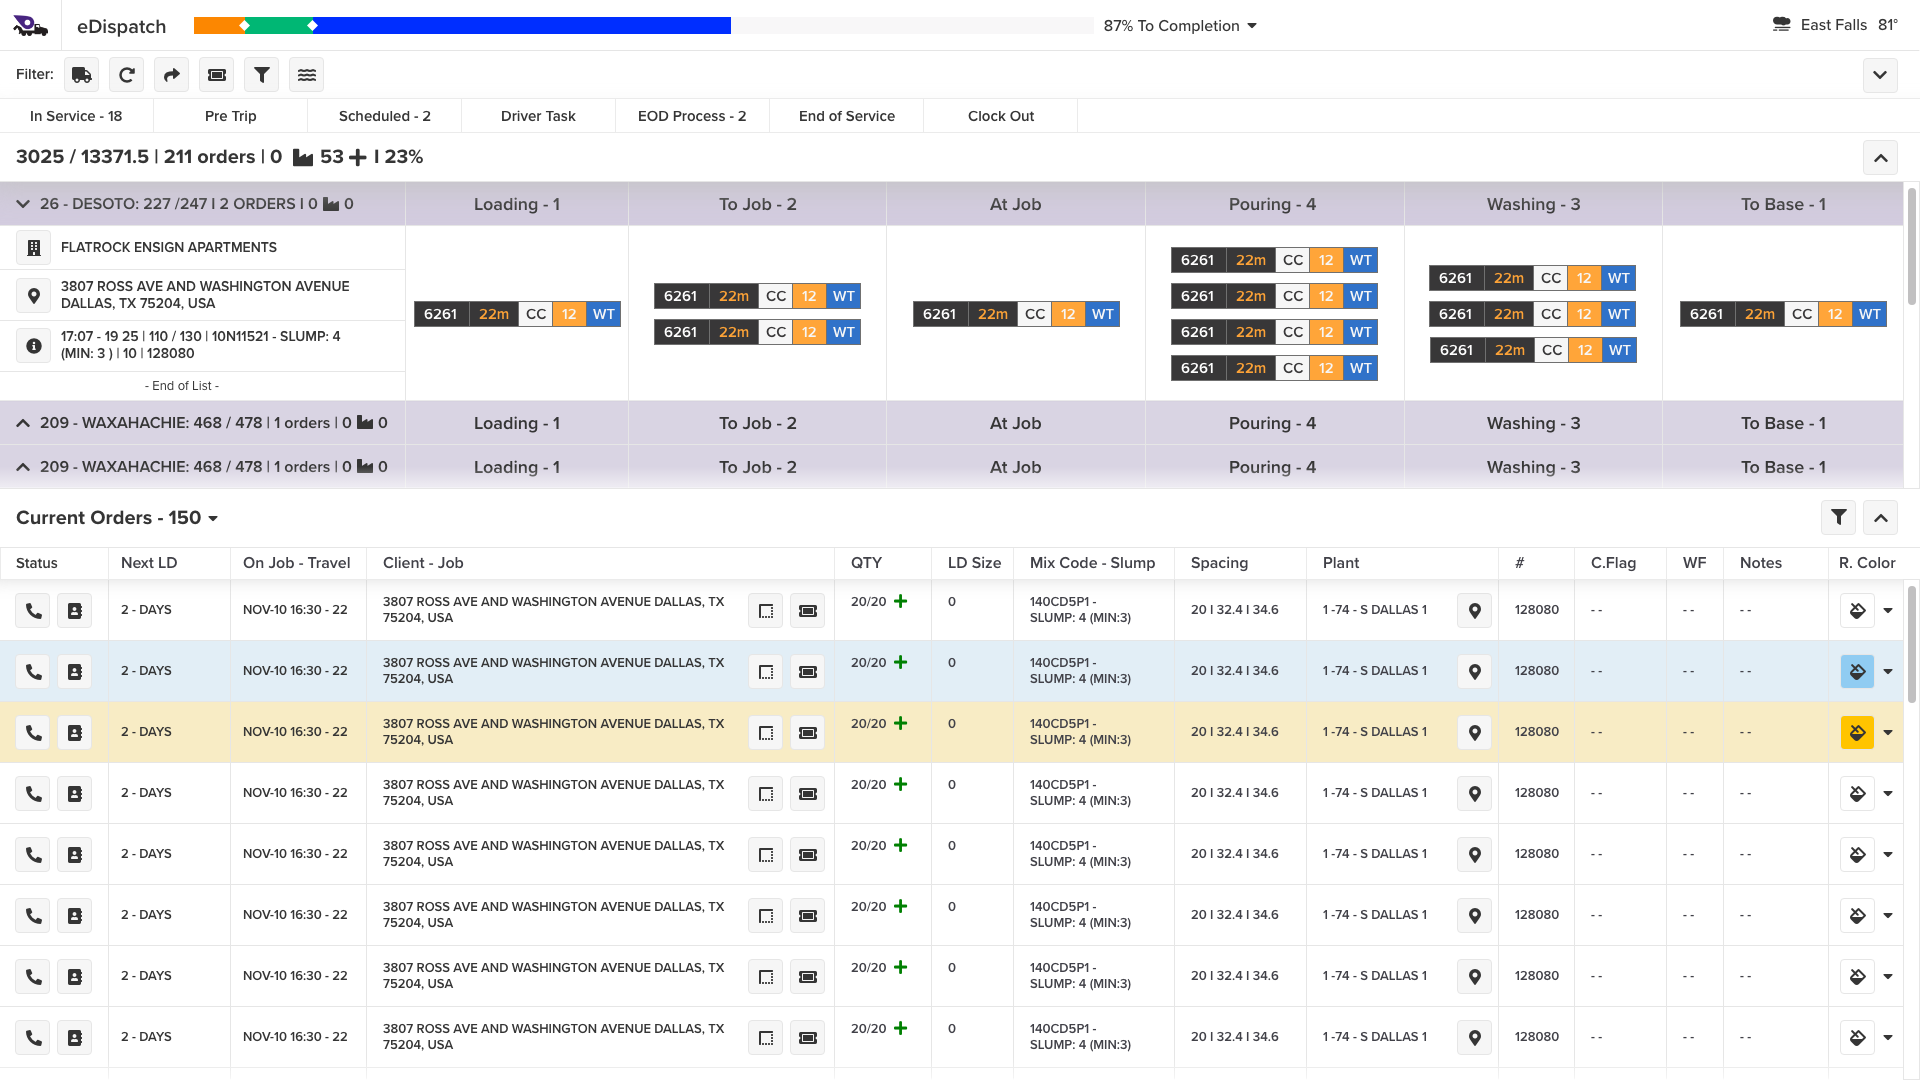Open the map pin for first order's plant
The width and height of the screenshot is (1920, 1080).
(1474, 611)
